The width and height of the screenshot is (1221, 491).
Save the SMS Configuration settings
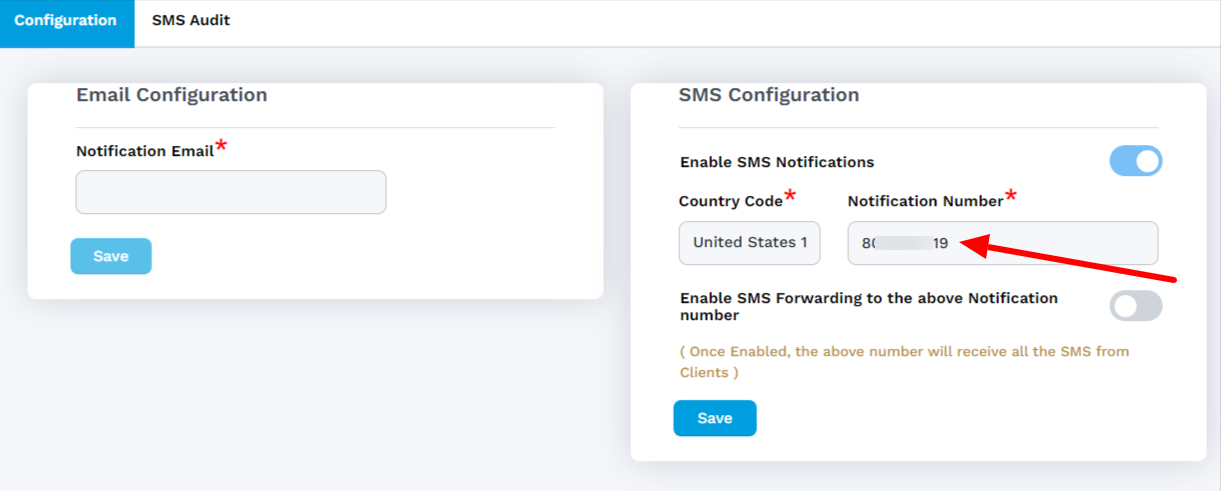tap(715, 418)
